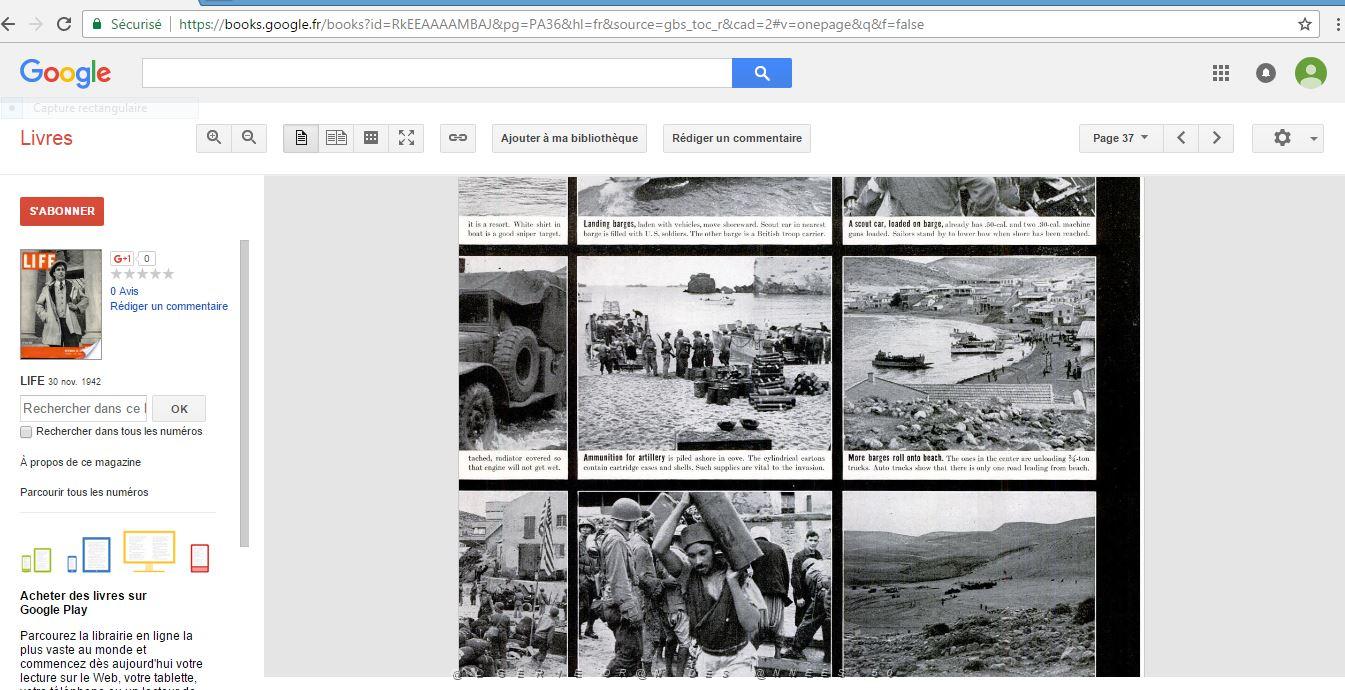Open the Page 37 dropdown
Viewport: 1345px width, 690px height.
tap(1120, 138)
